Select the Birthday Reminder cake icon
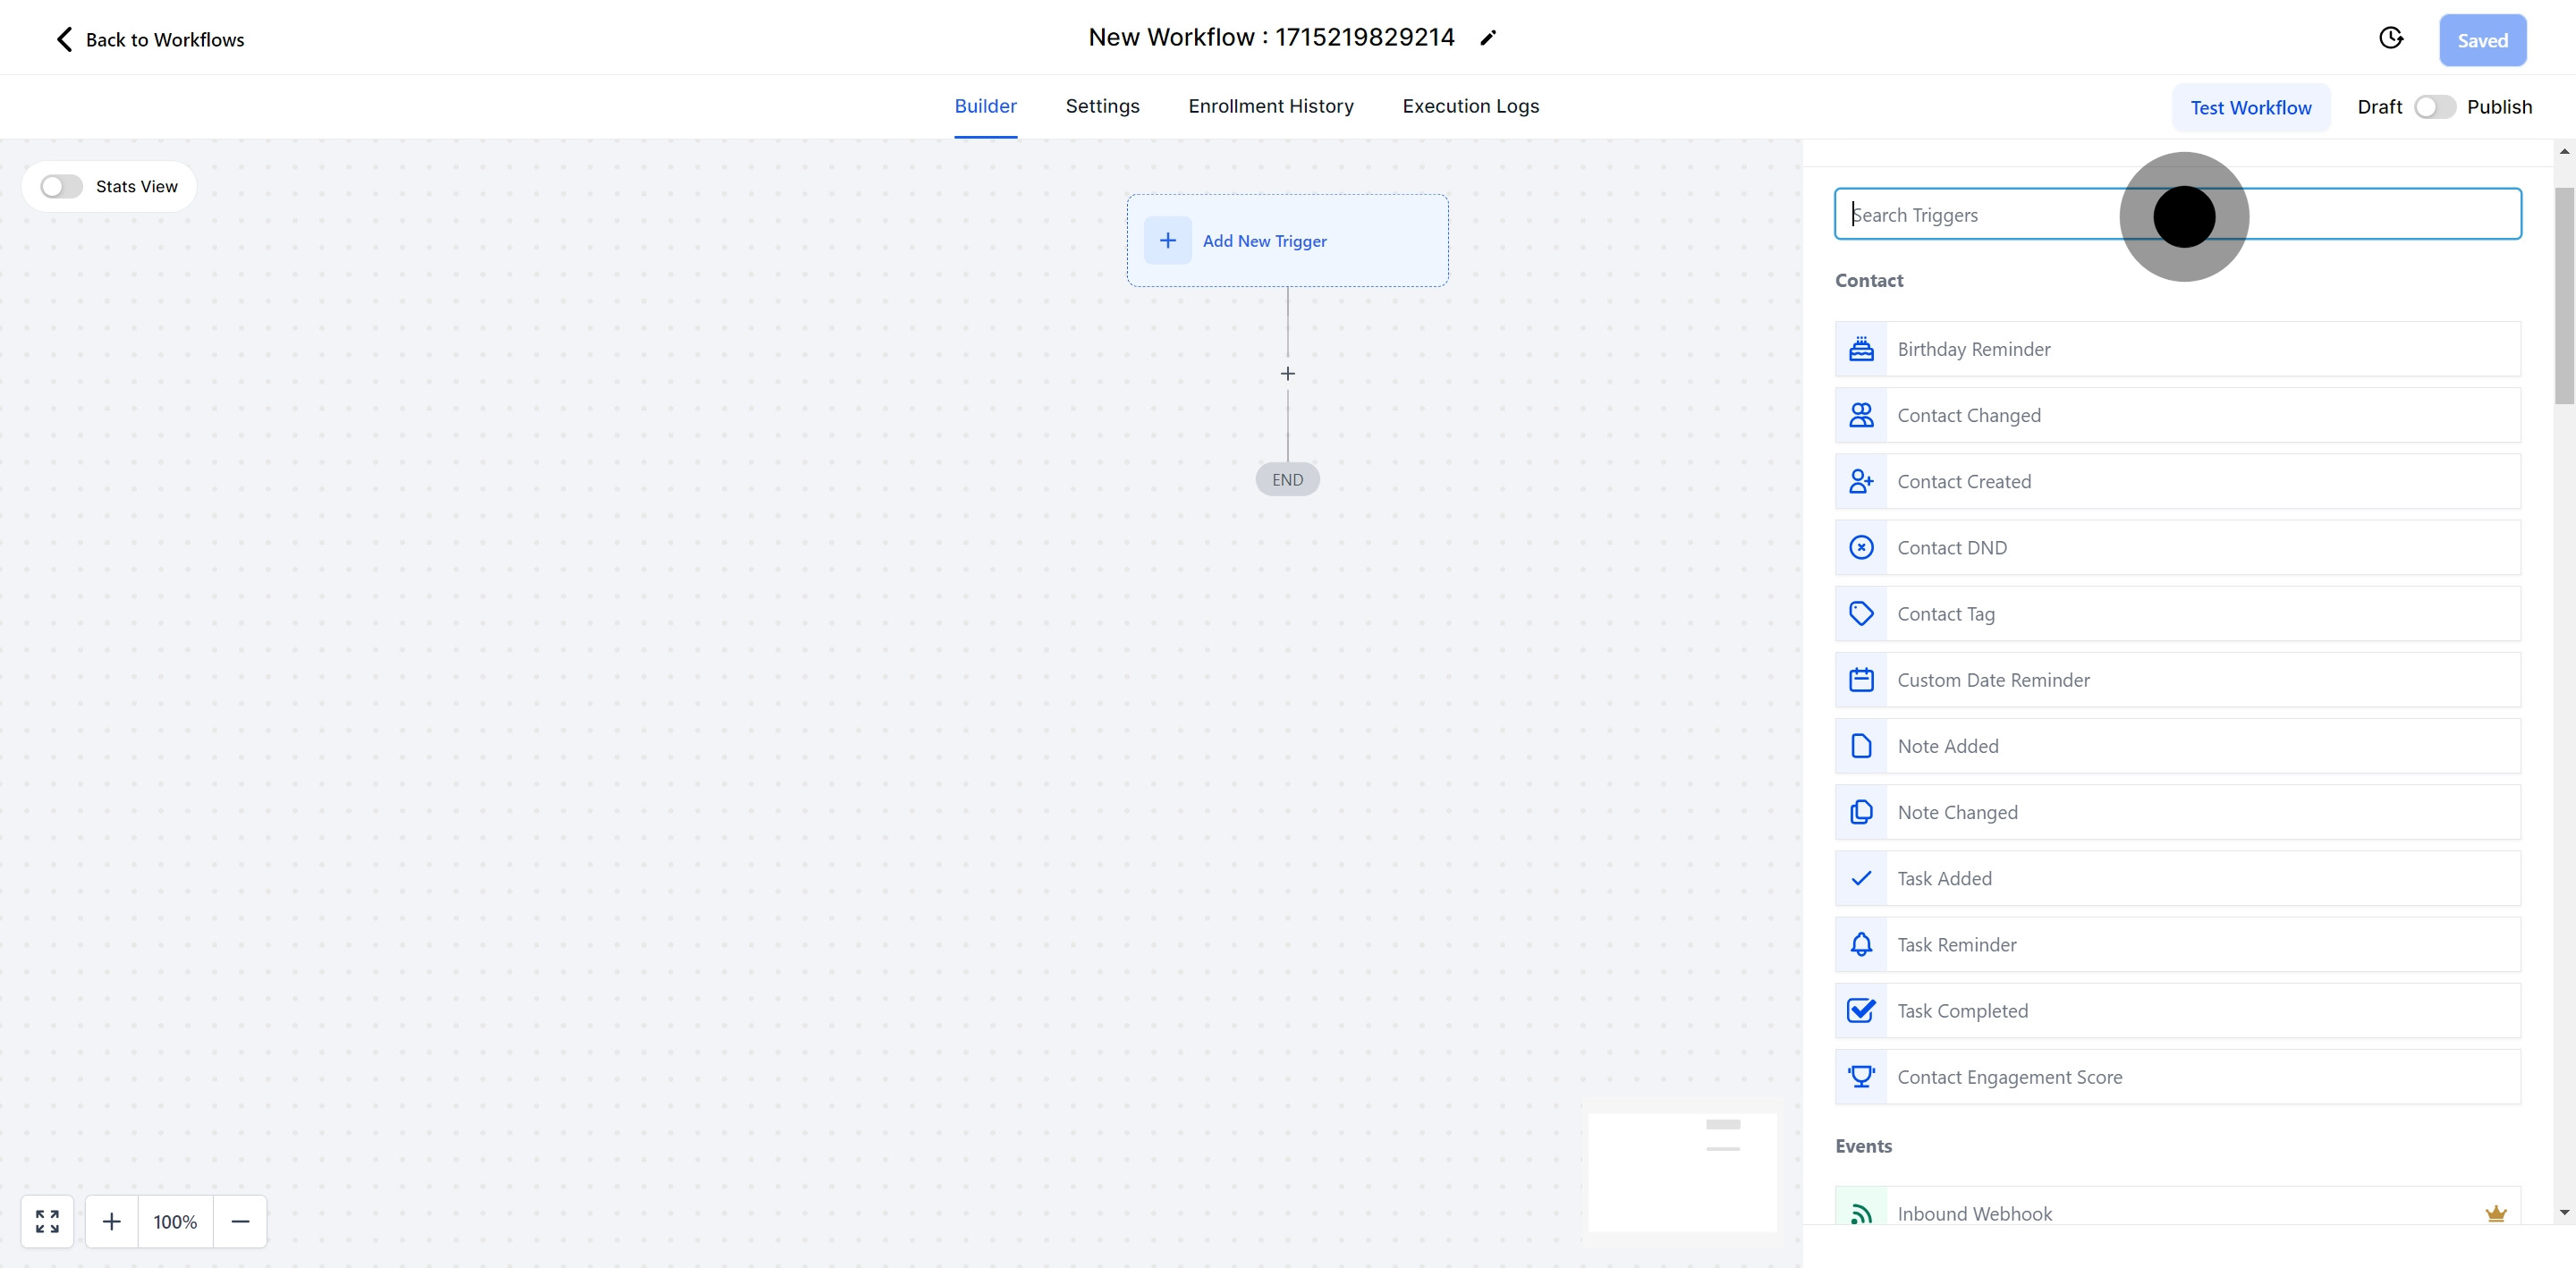 (x=1861, y=349)
